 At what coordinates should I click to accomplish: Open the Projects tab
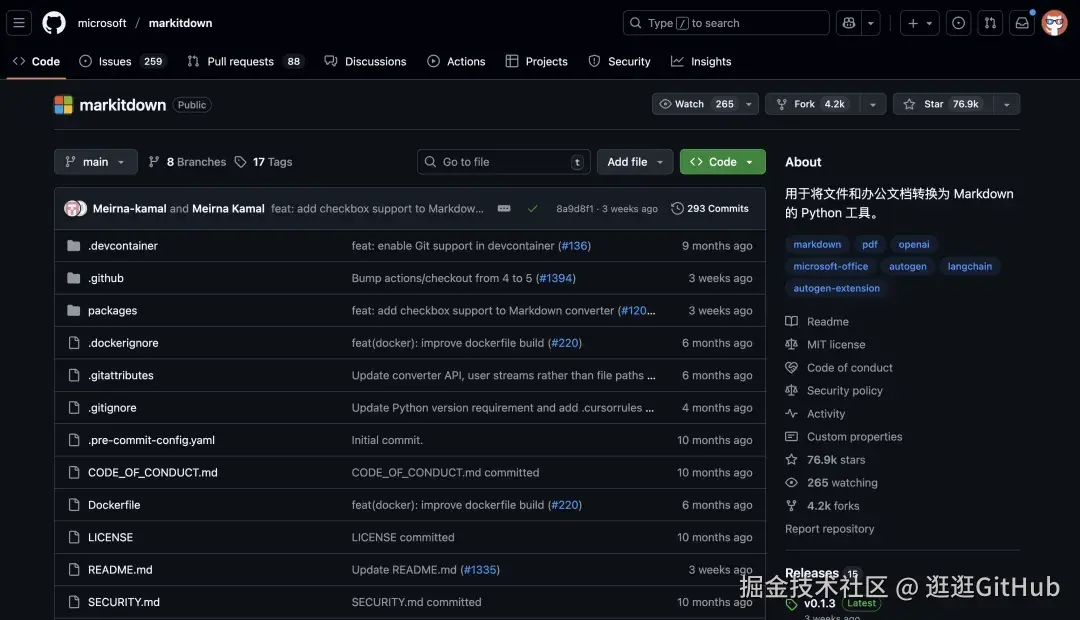point(537,61)
